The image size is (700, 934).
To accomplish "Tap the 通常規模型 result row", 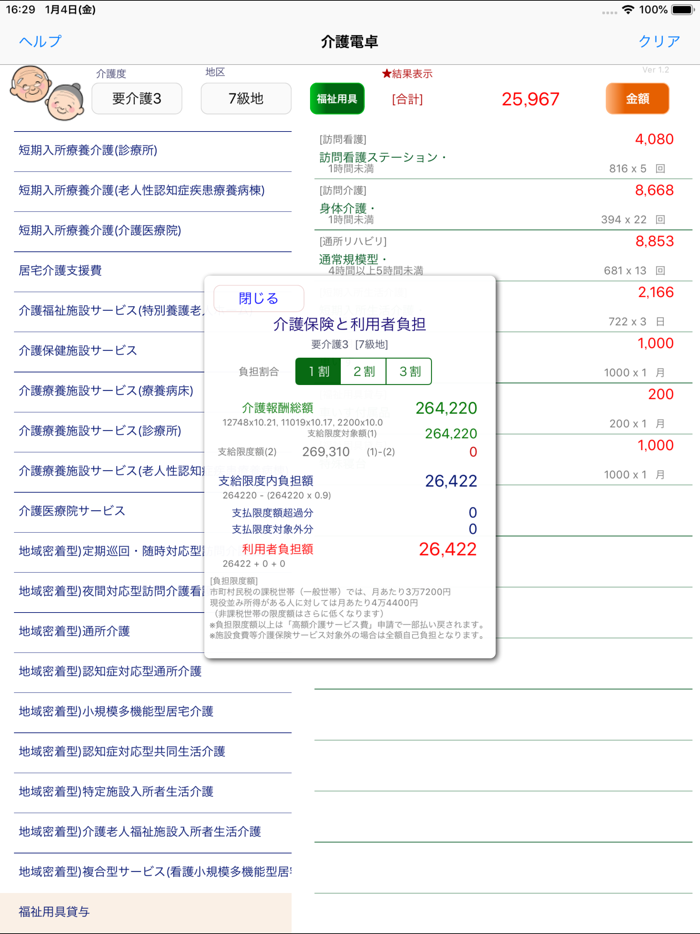I will click(x=503, y=255).
